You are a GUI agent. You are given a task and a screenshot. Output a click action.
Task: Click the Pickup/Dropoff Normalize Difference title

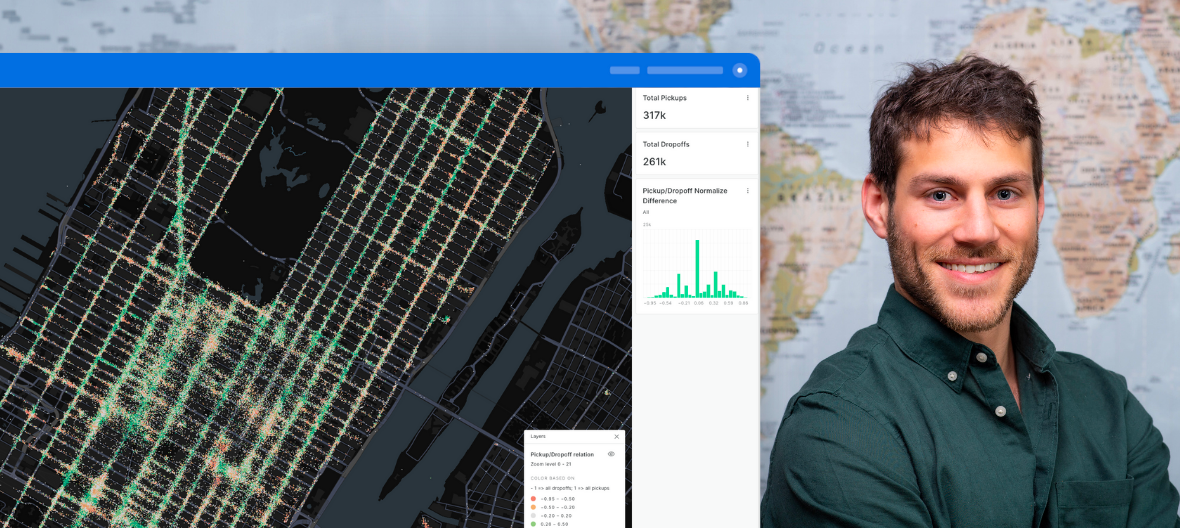point(685,196)
